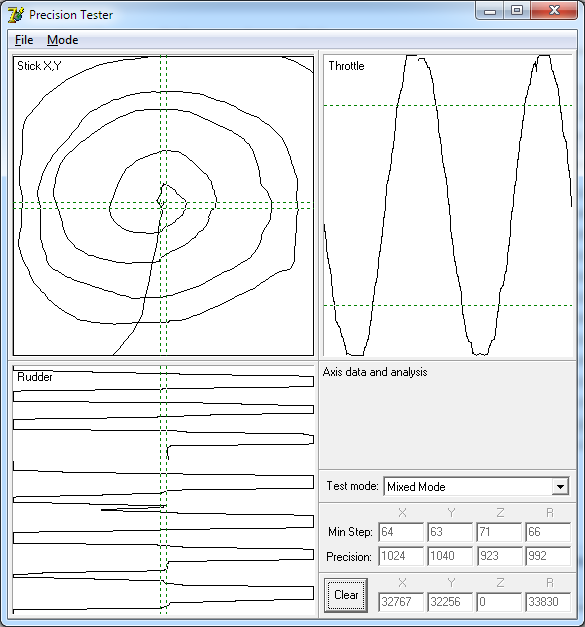This screenshot has height=627, width=585.
Task: Expand the Test mode dropdown arrow
Action: 560,487
